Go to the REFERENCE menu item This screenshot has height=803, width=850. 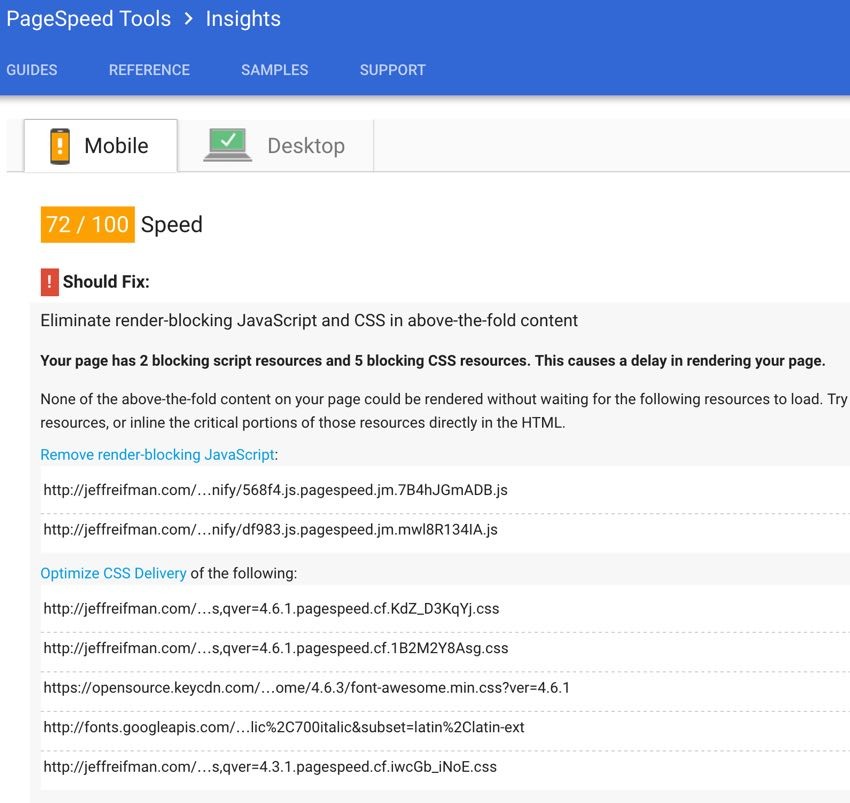pyautogui.click(x=149, y=70)
